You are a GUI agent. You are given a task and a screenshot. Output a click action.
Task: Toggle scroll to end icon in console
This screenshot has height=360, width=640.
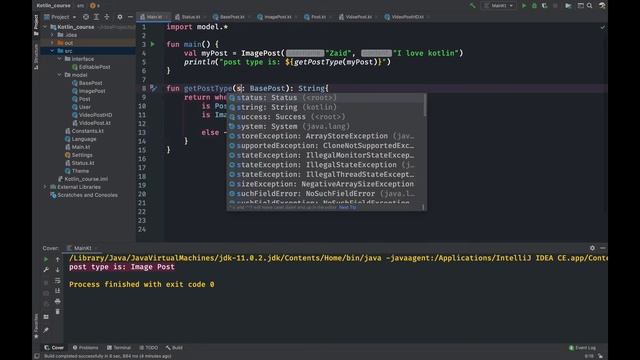(58, 291)
